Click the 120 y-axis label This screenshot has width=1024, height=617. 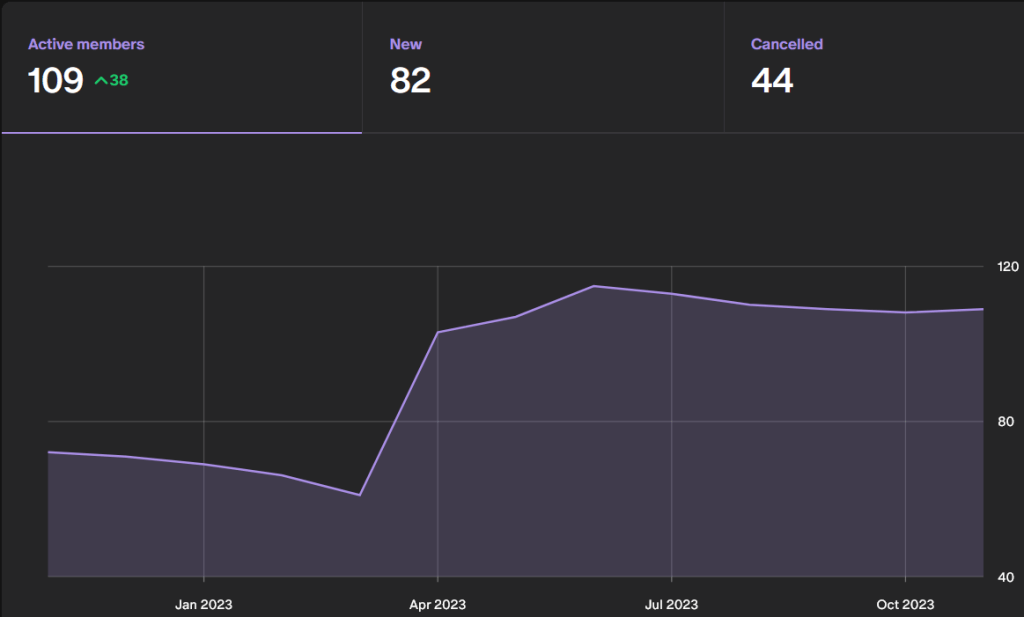tap(1006, 266)
